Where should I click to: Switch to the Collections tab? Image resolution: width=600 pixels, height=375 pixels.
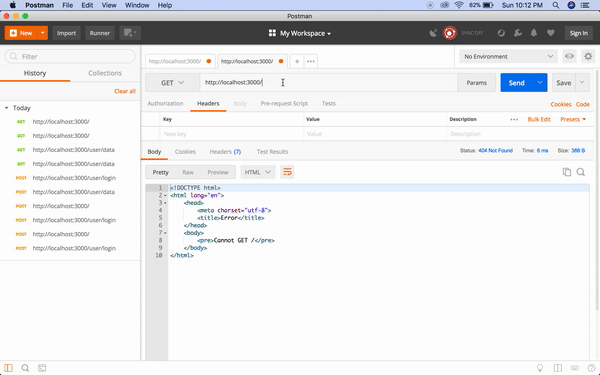(x=105, y=73)
